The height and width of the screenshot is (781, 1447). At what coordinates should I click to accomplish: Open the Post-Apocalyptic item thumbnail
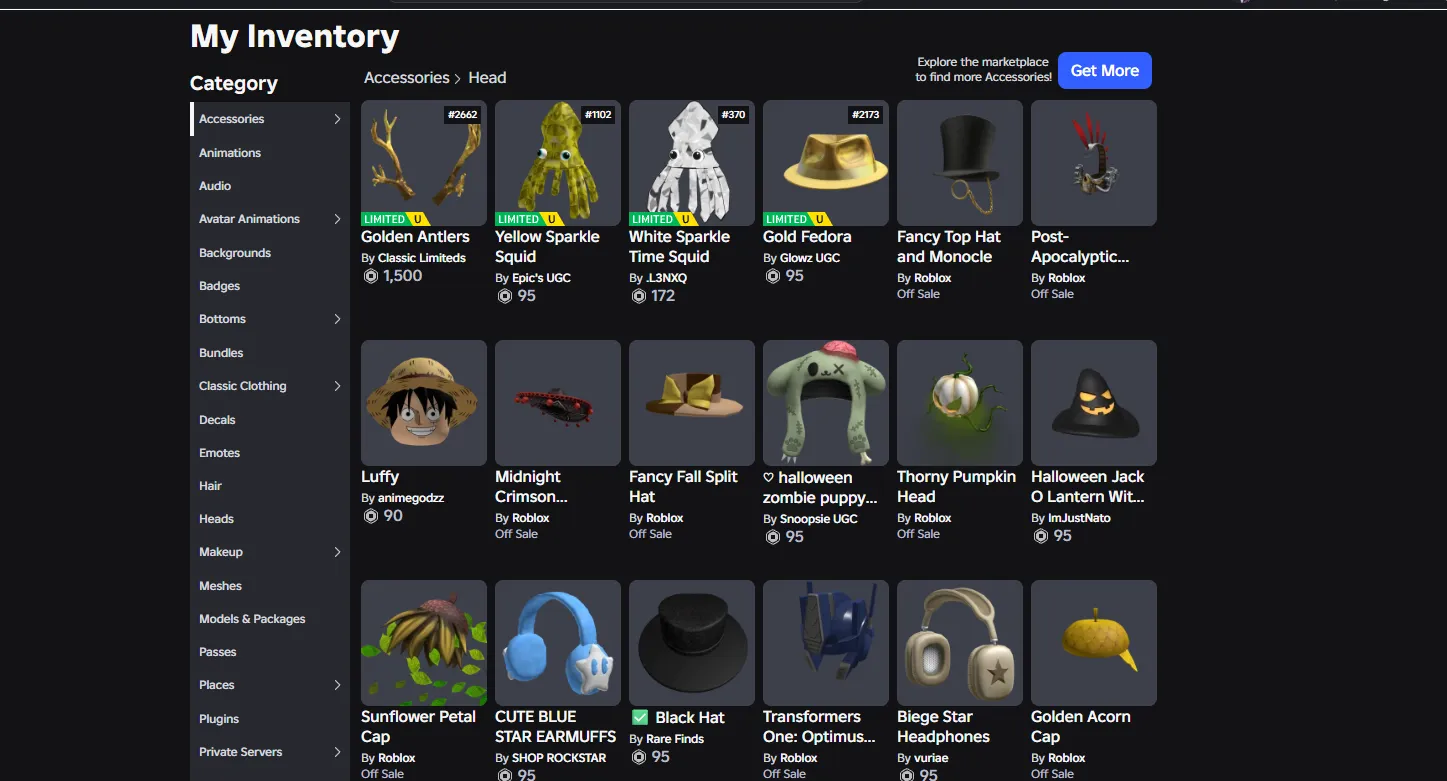(x=1094, y=163)
